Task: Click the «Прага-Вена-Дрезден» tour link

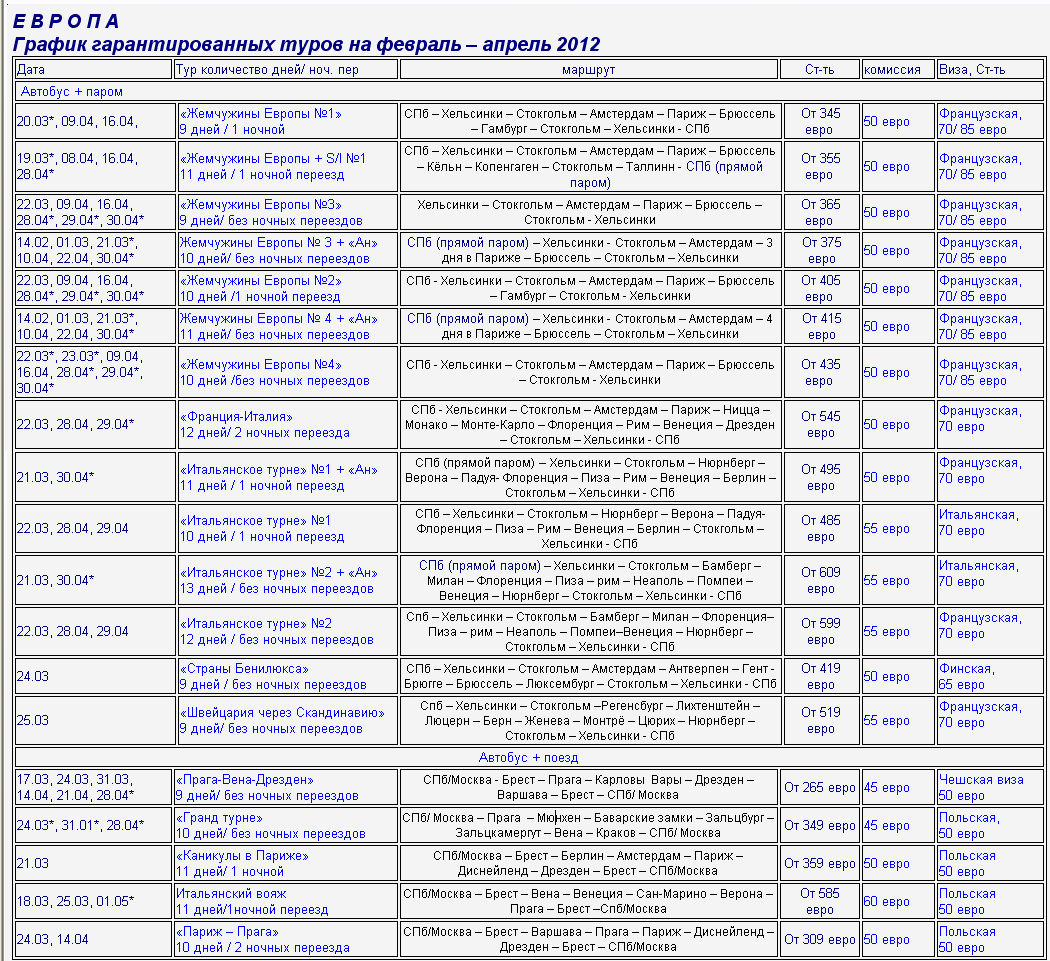Action: [246, 779]
